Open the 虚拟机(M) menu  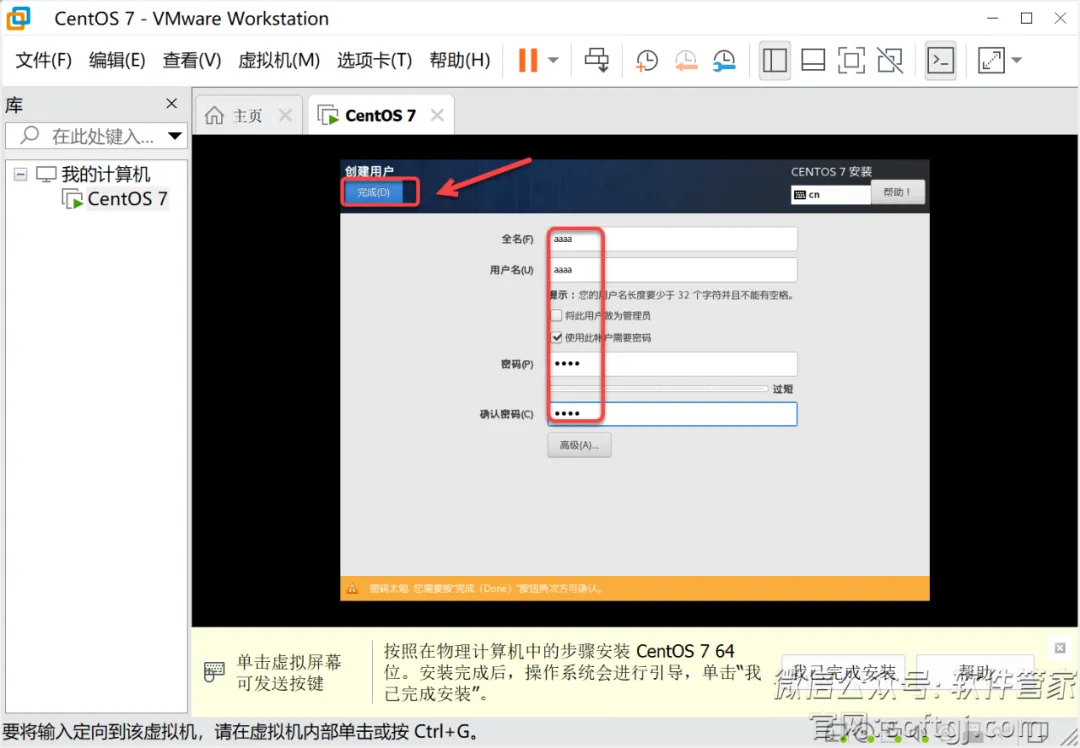click(x=279, y=61)
